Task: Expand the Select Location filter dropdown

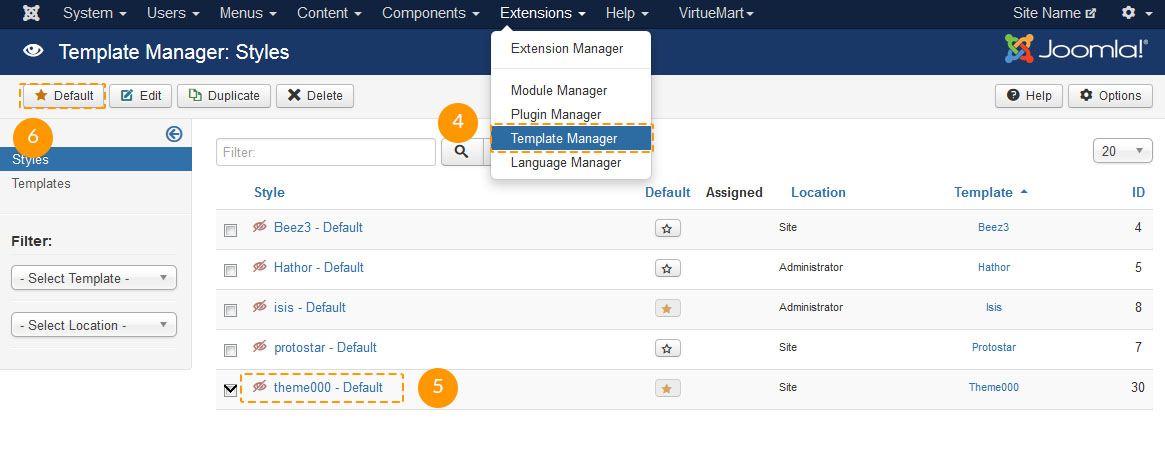Action: (x=94, y=325)
